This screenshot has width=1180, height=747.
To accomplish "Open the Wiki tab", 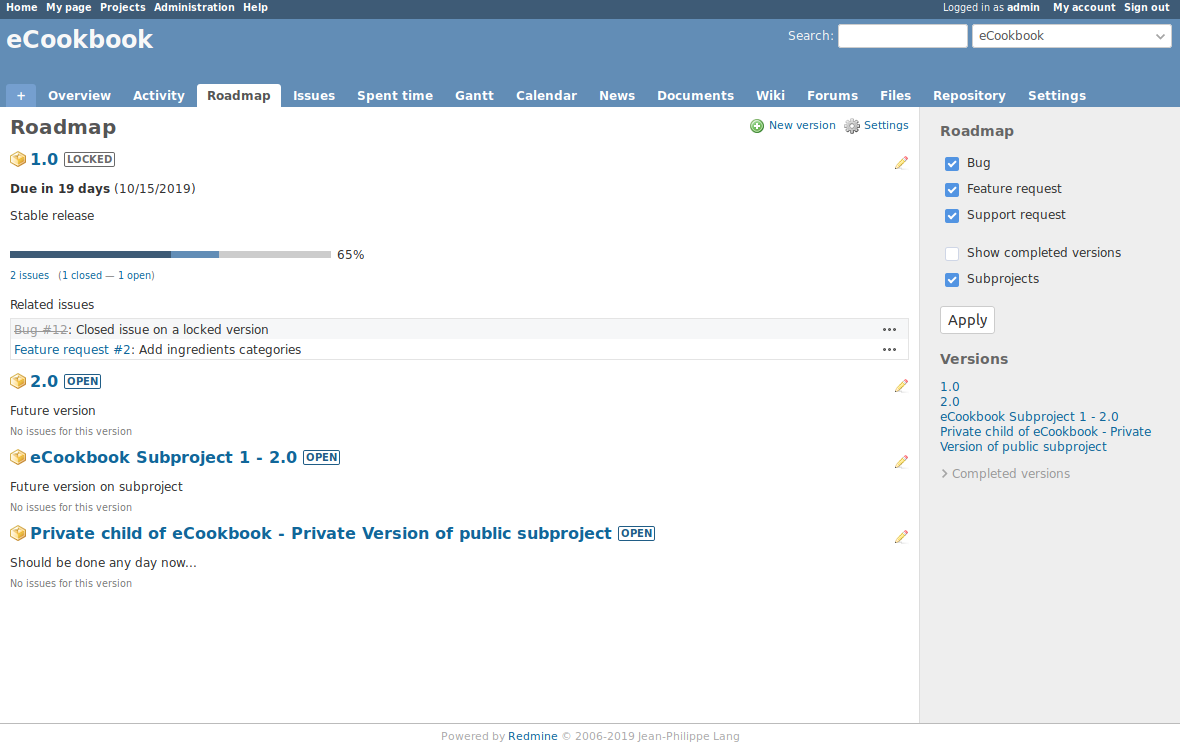I will click(x=771, y=96).
